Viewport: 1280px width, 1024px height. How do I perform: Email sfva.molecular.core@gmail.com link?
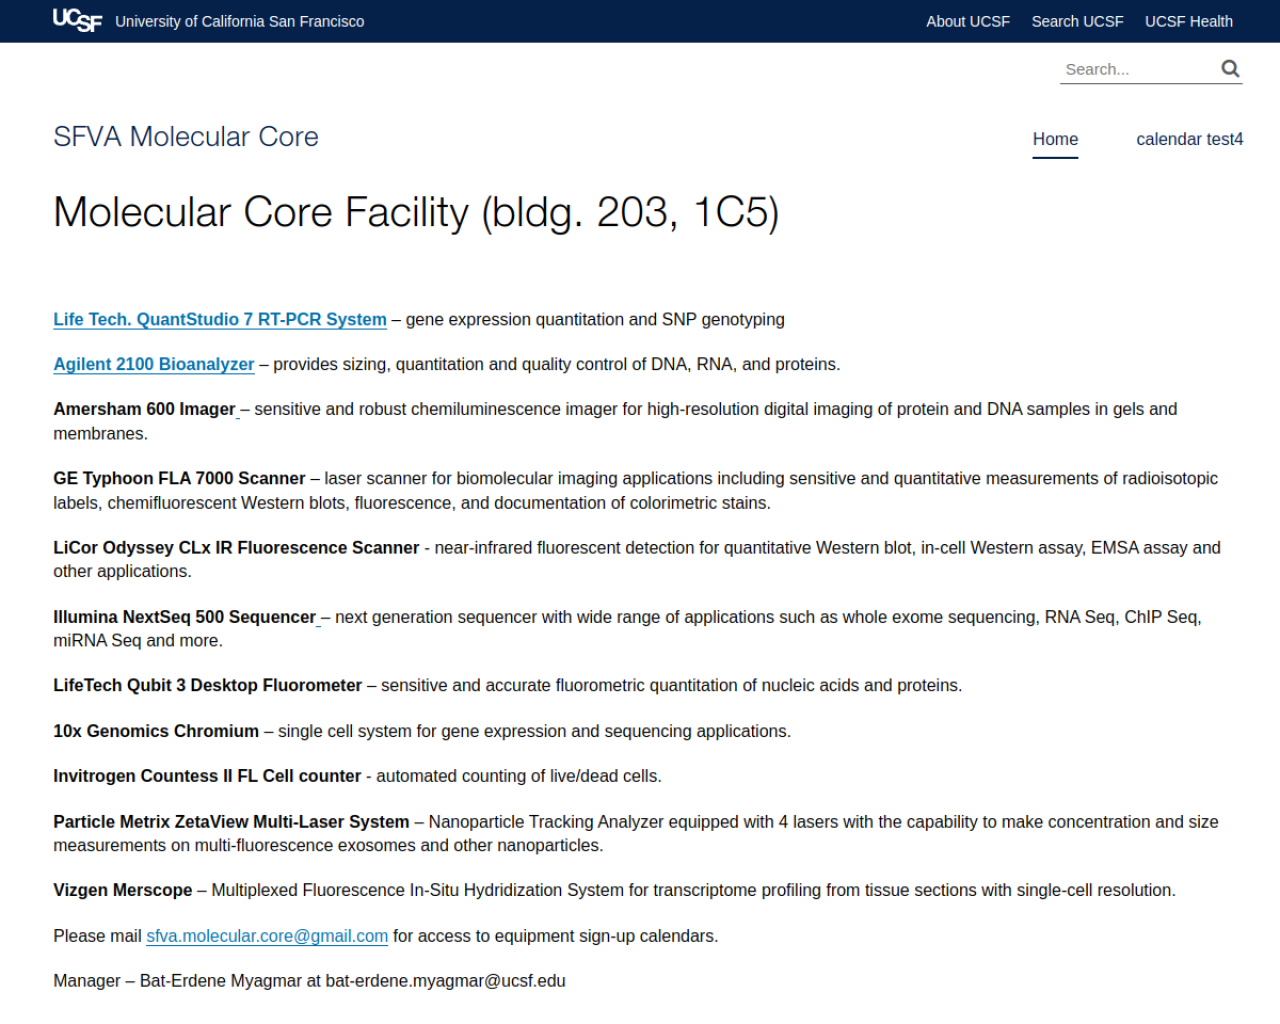(267, 936)
